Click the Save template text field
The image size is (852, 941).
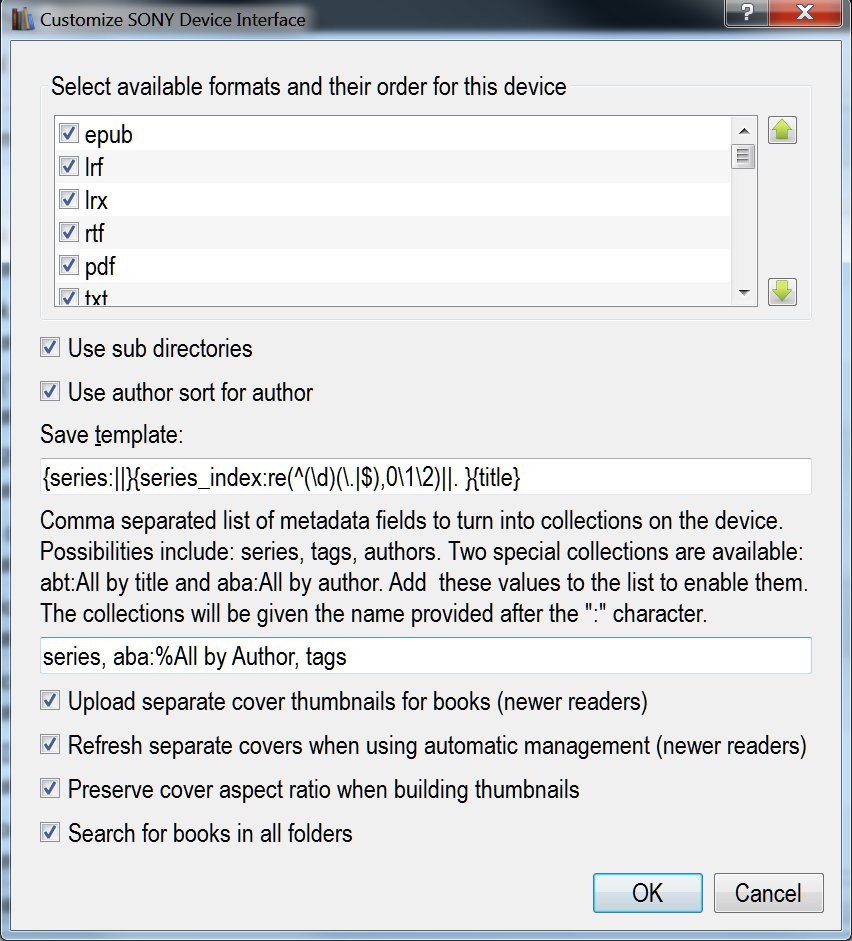pos(425,479)
